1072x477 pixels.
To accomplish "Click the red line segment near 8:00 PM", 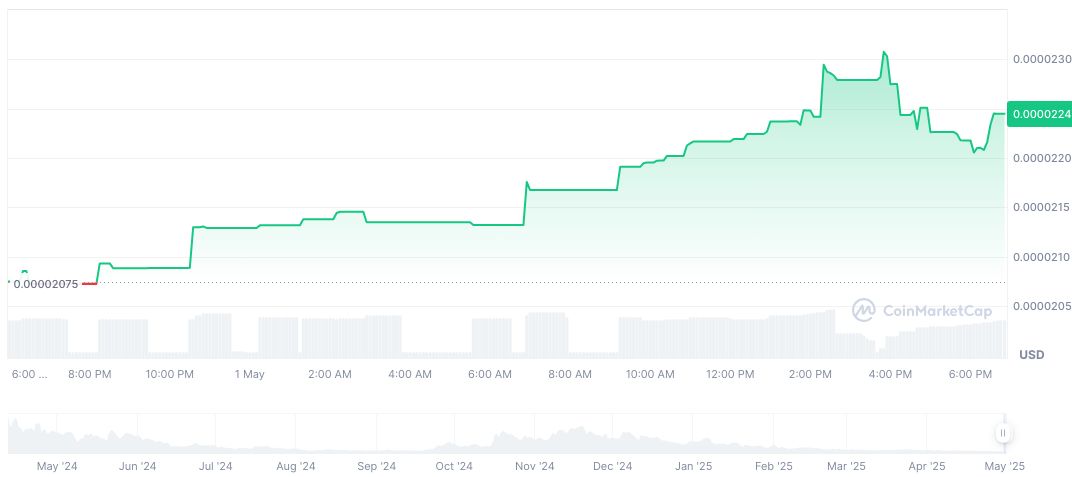I will (x=89, y=284).
